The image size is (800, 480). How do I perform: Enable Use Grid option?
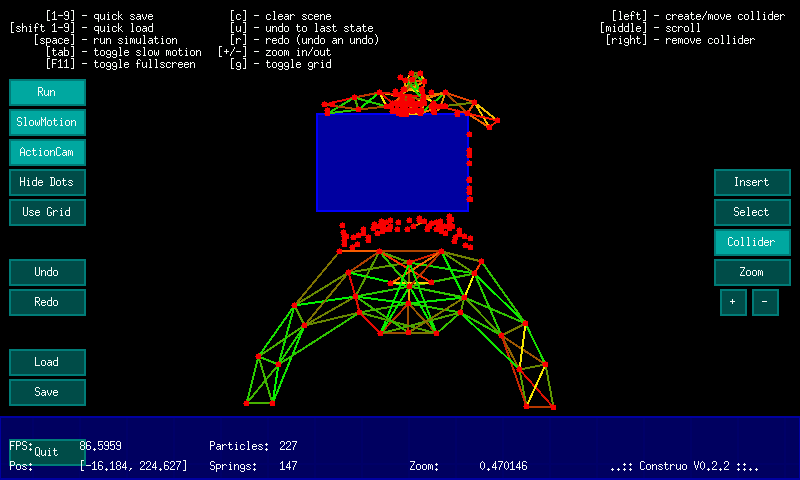47,212
